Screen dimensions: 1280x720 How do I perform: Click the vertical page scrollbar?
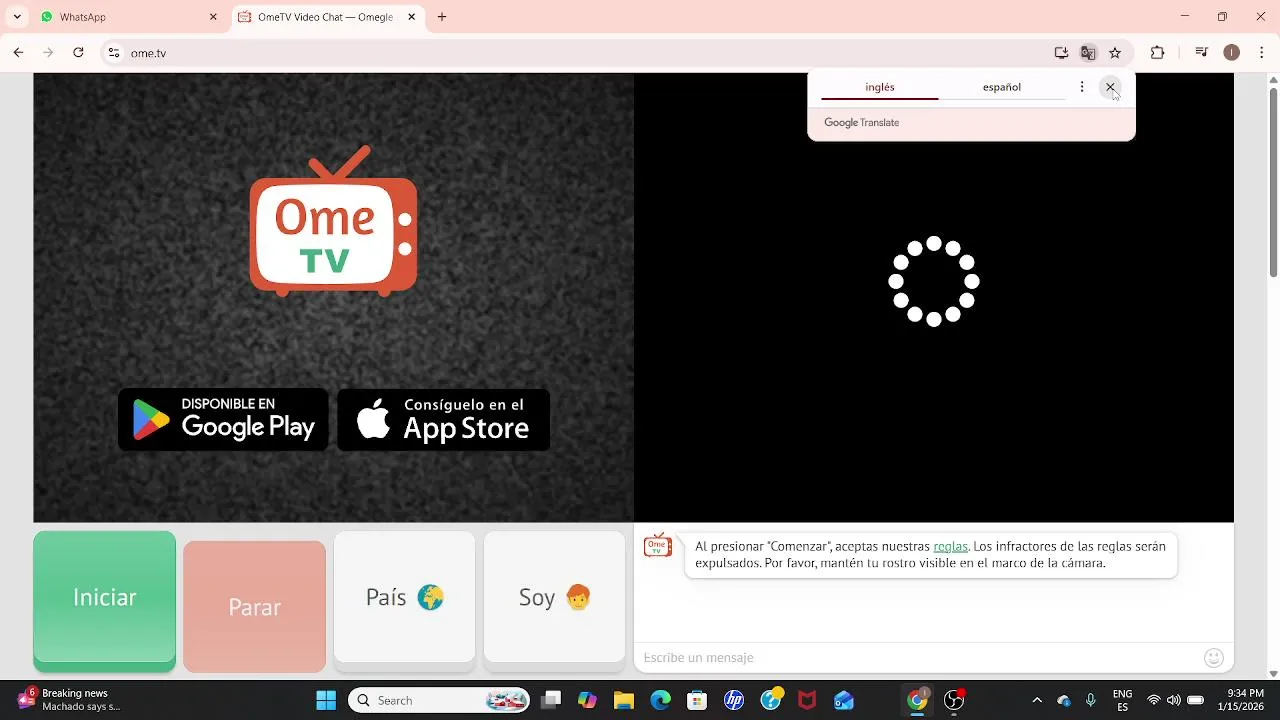click(1273, 183)
